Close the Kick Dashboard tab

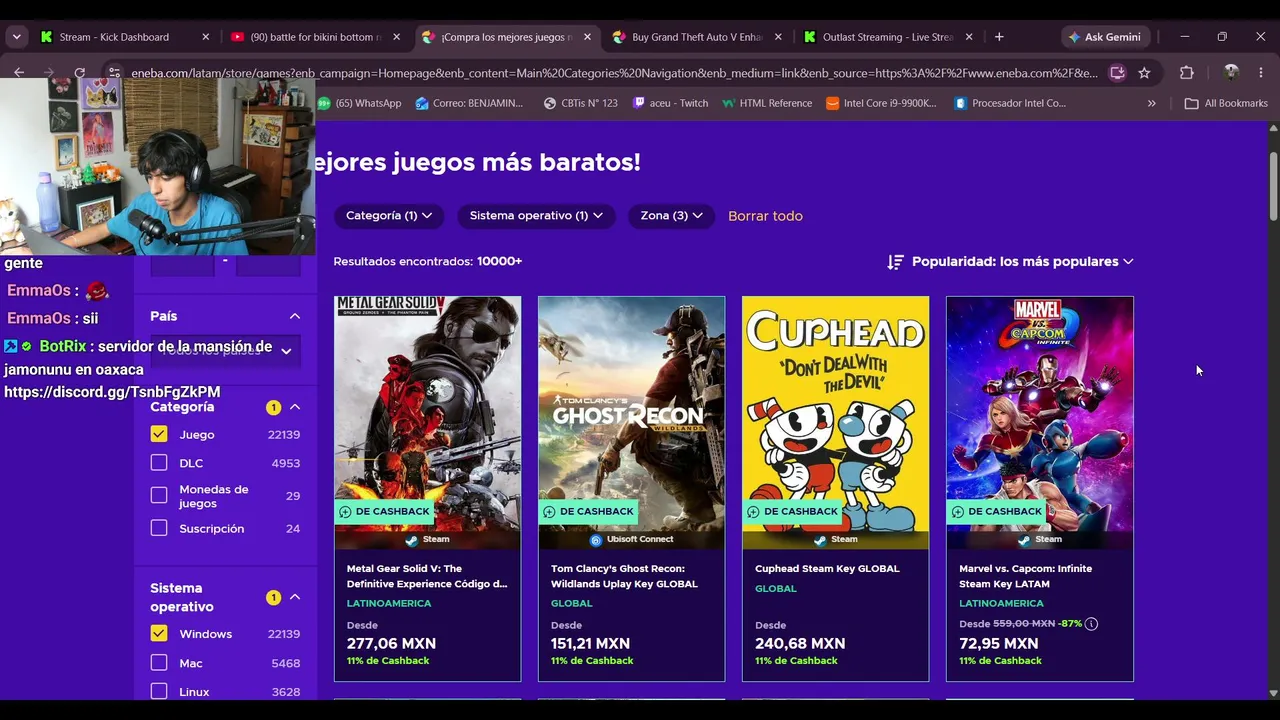(206, 37)
